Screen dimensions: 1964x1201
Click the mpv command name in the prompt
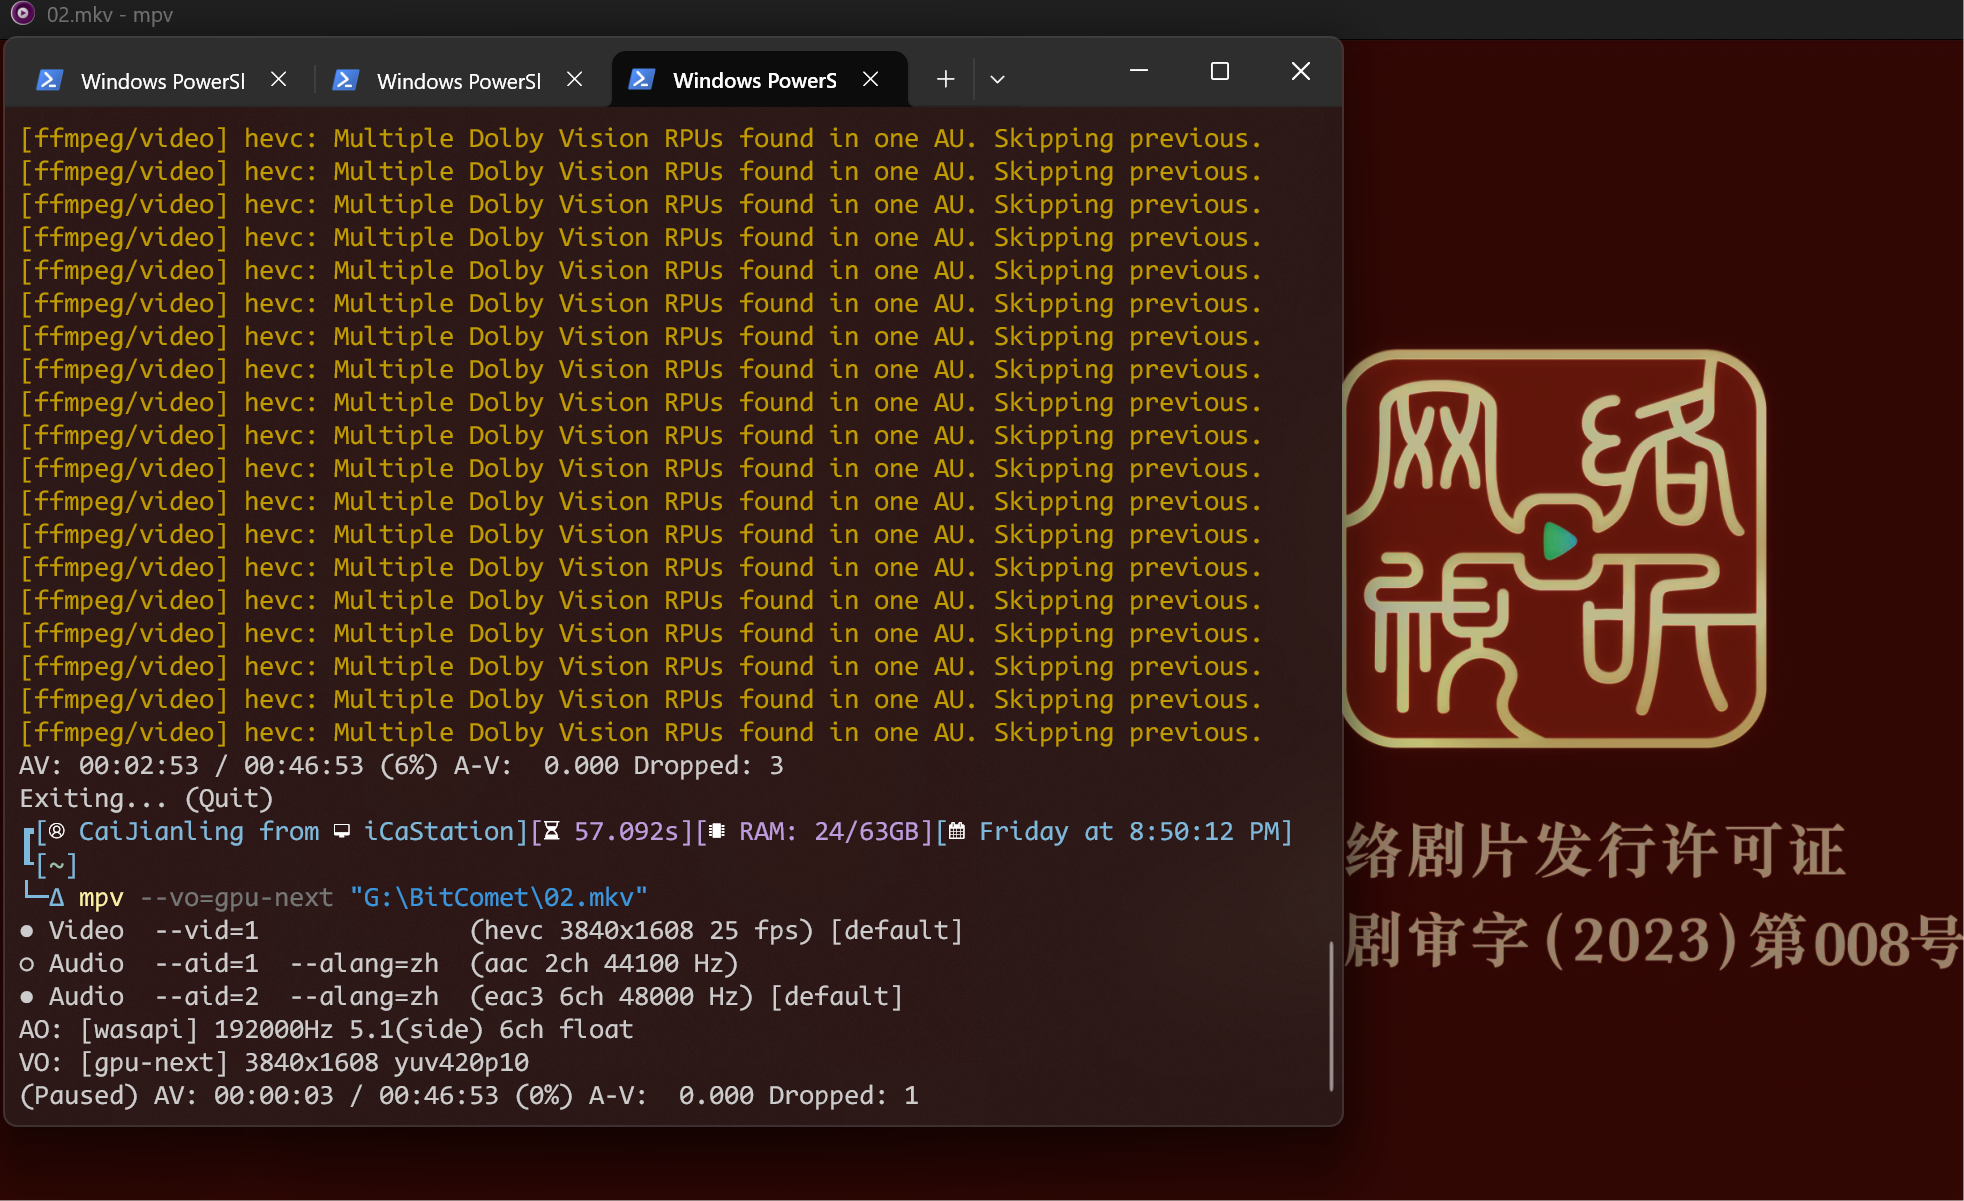click(101, 897)
